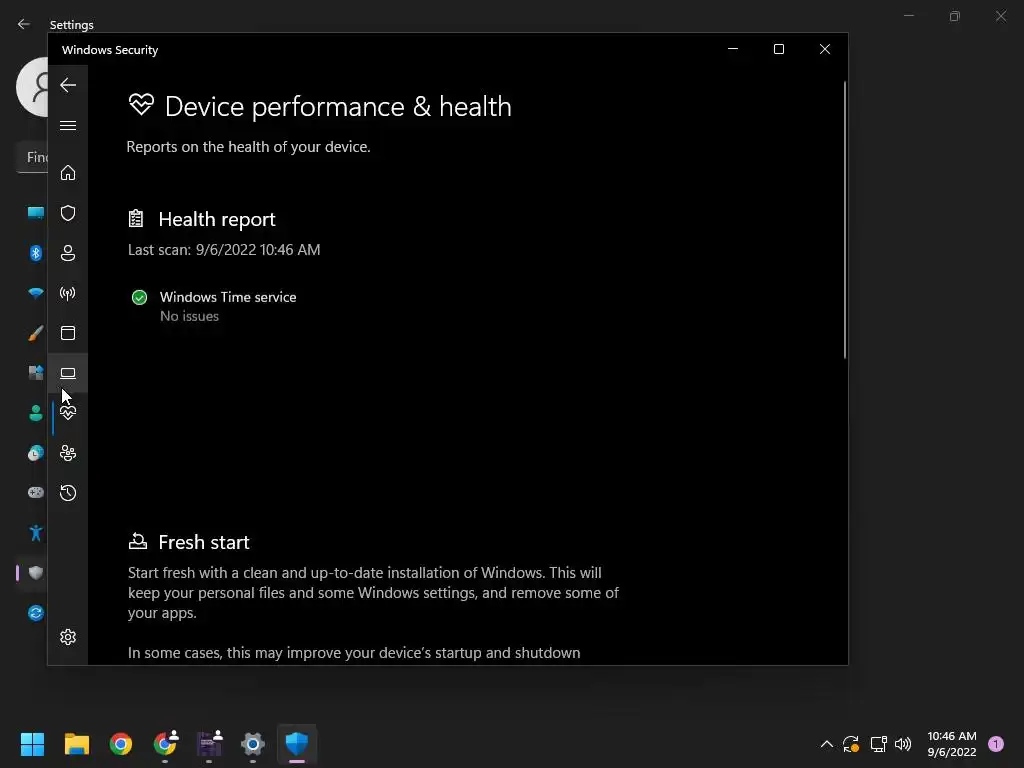The width and height of the screenshot is (1024, 768).
Task: Show hidden system tray icons
Action: coord(826,744)
